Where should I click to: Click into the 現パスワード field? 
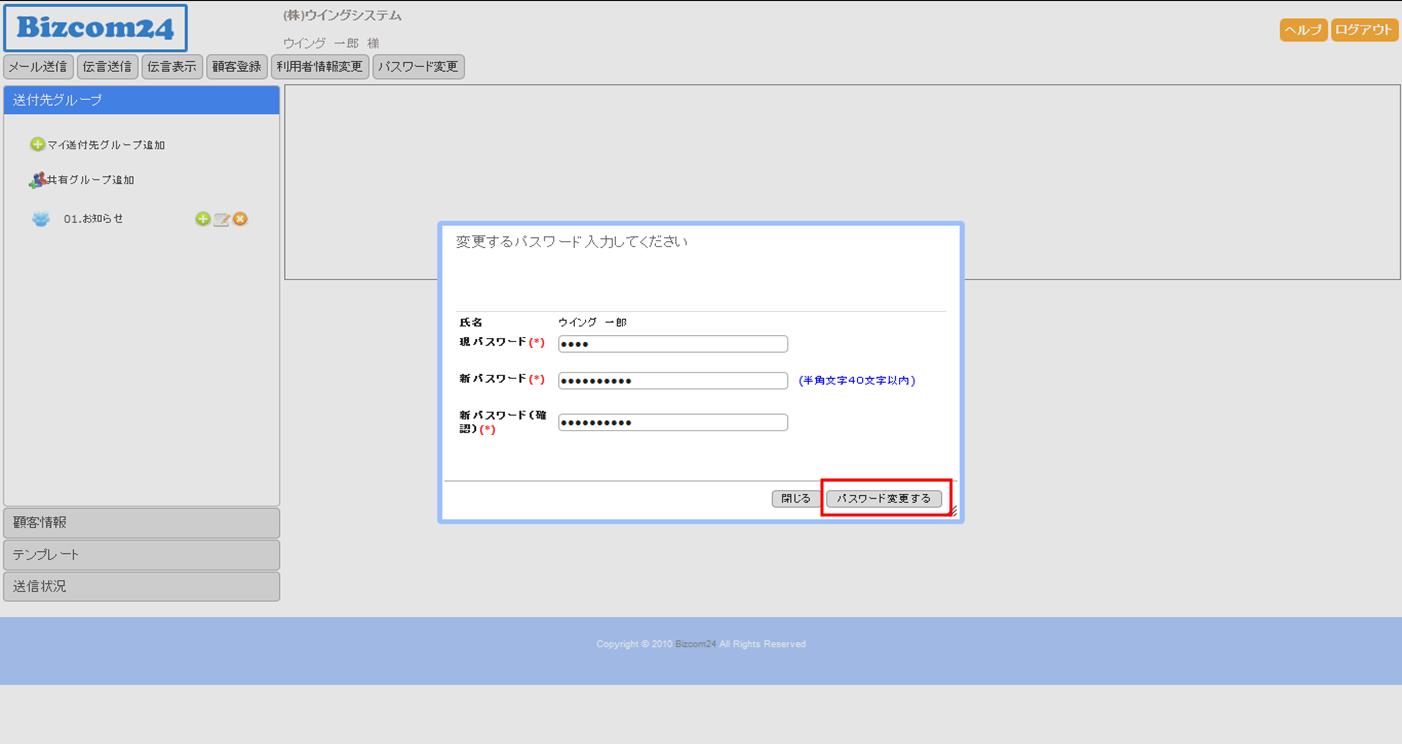(x=672, y=344)
